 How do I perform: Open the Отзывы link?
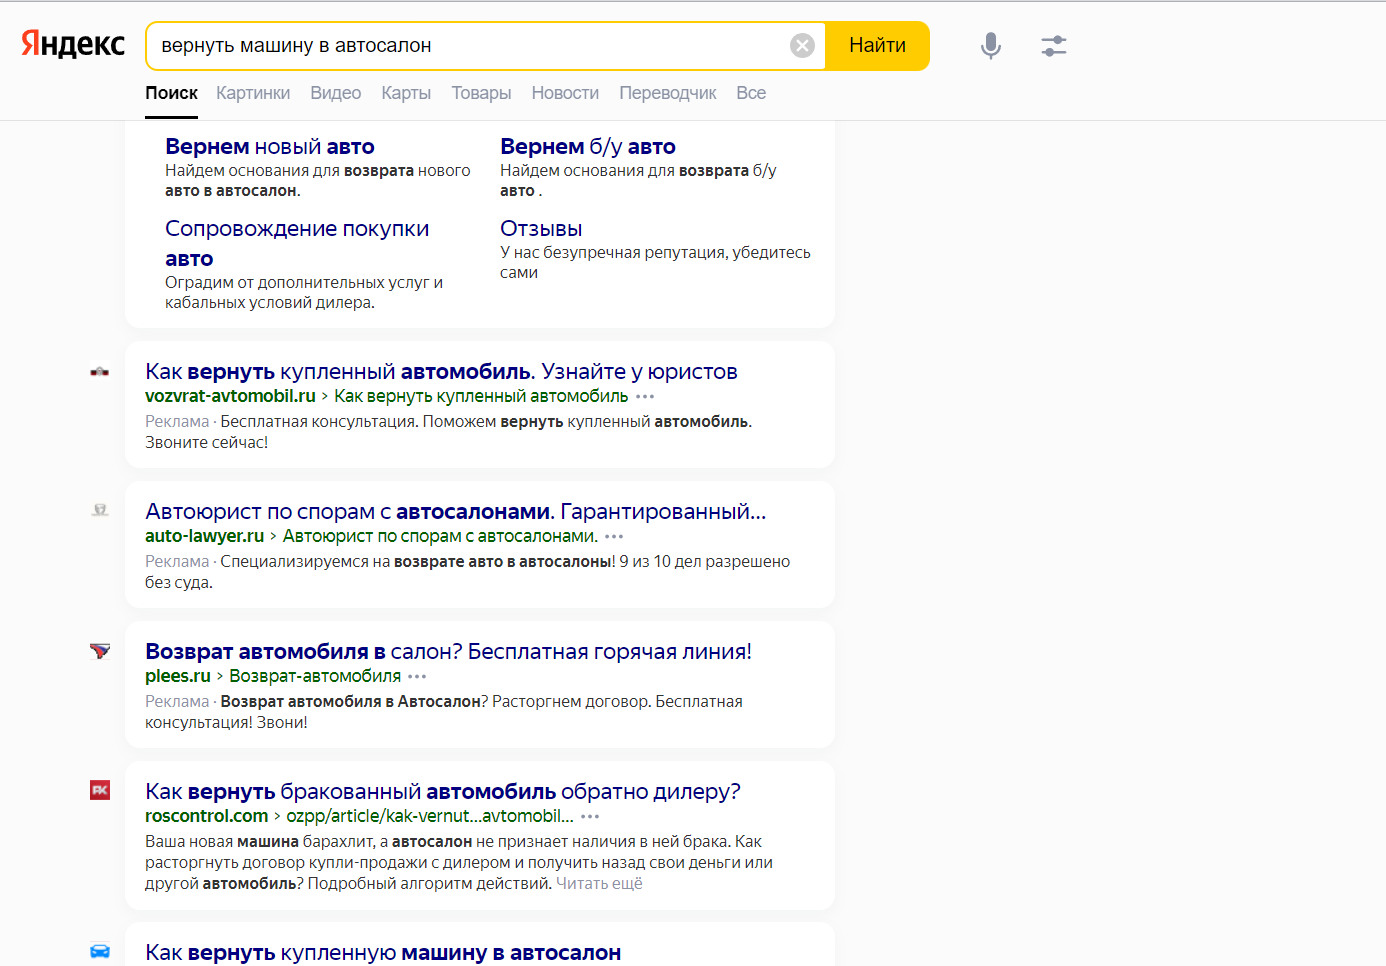[x=541, y=229]
